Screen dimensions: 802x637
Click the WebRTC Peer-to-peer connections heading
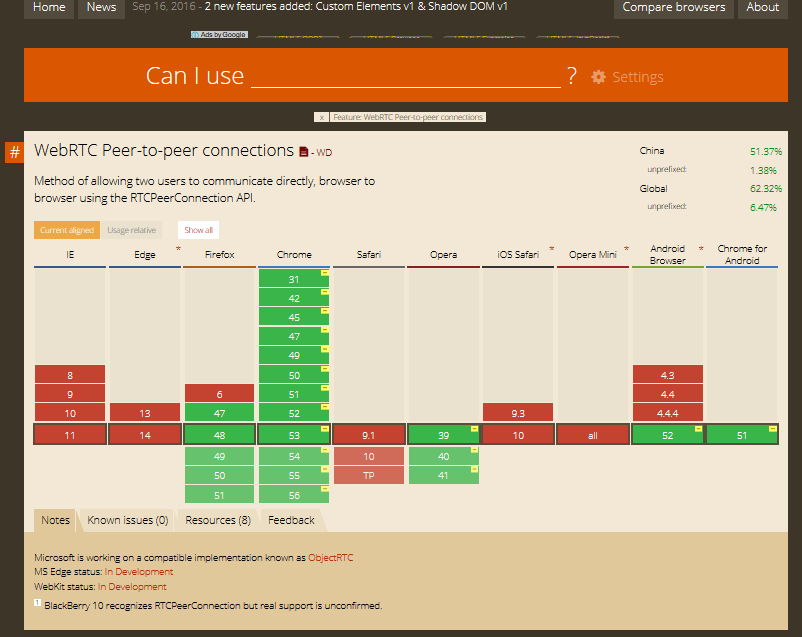164,150
